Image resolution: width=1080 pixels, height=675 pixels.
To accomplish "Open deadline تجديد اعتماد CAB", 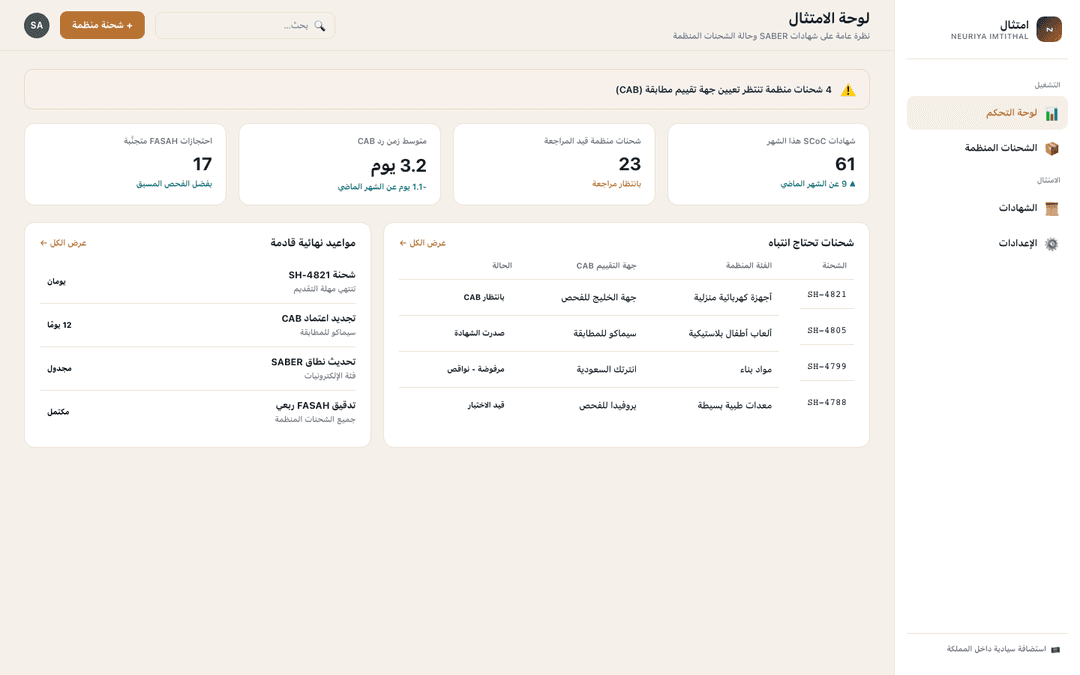I will (x=198, y=325).
